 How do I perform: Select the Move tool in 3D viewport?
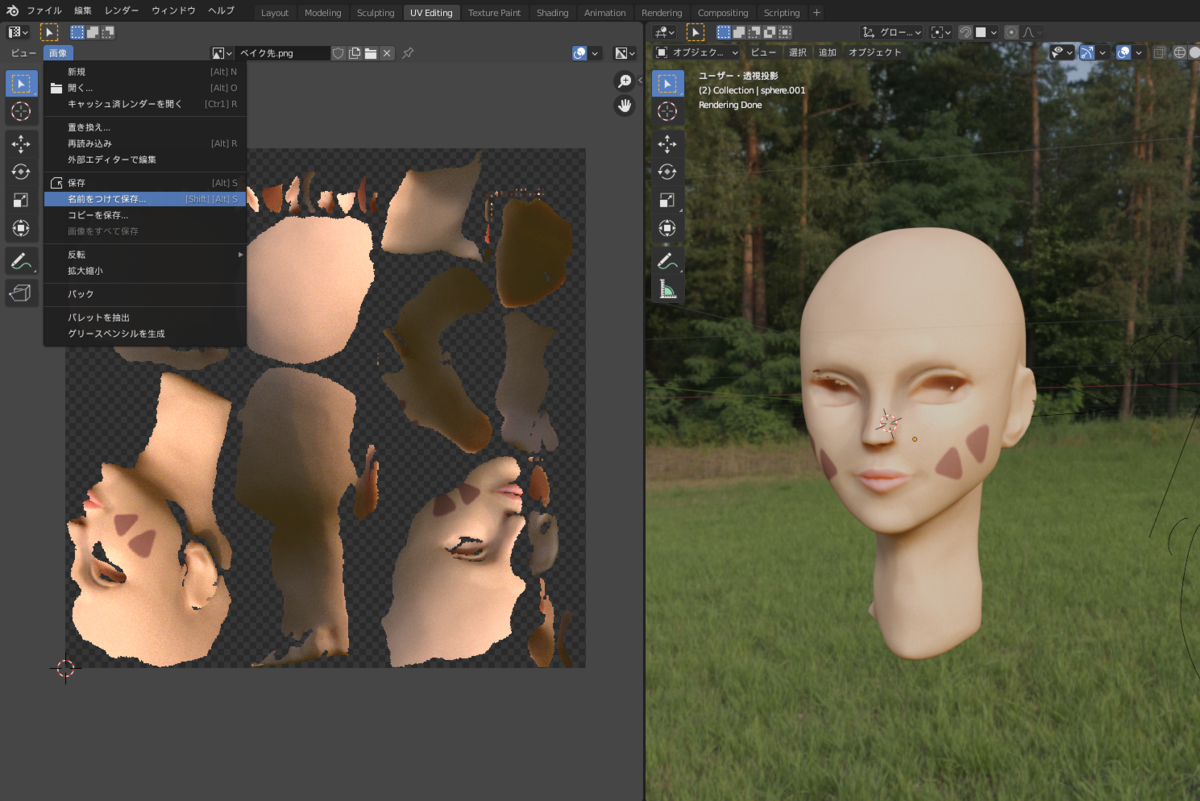click(x=668, y=145)
